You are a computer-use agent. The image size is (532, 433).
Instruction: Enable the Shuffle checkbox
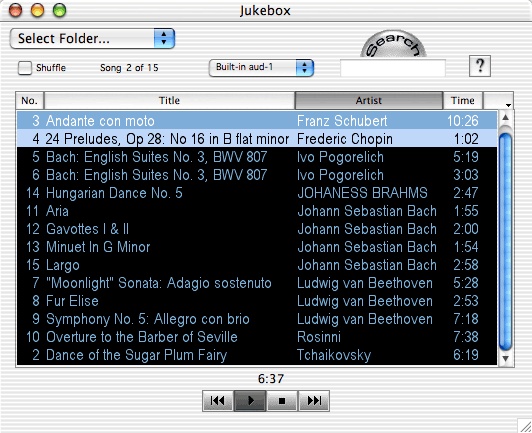pos(25,68)
